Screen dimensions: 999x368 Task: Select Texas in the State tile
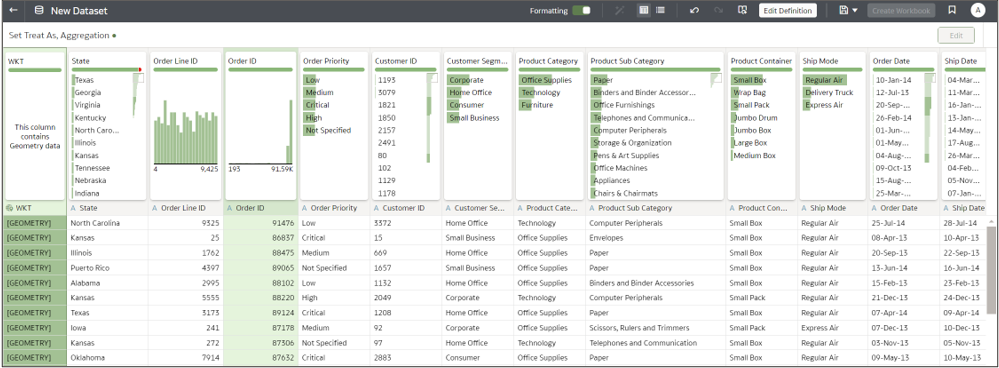[x=84, y=80]
